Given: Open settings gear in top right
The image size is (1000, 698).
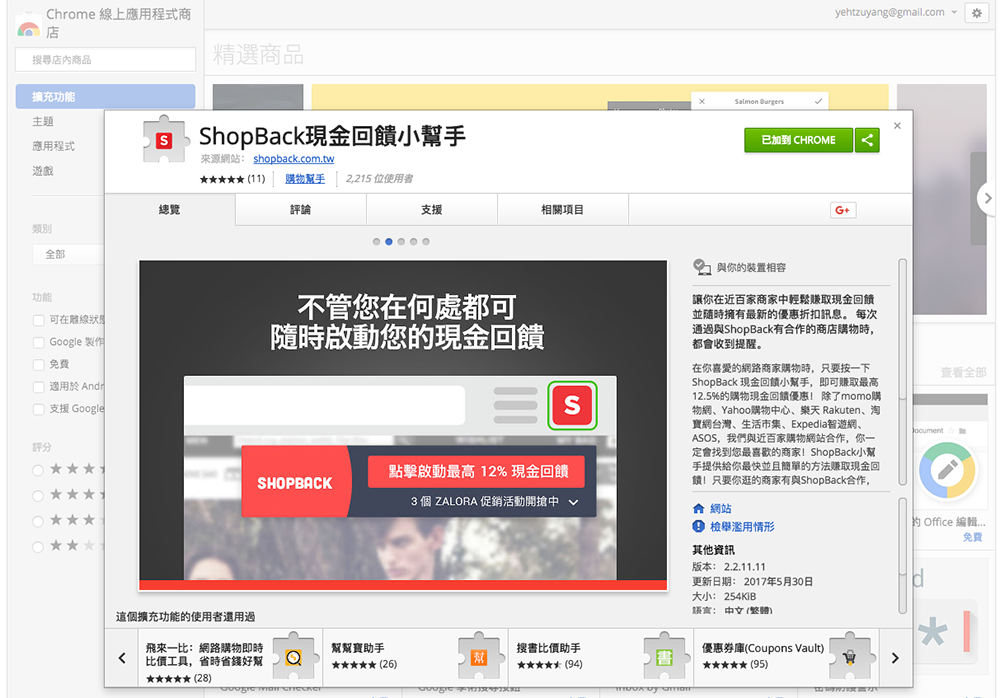Looking at the screenshot, I should (x=976, y=13).
